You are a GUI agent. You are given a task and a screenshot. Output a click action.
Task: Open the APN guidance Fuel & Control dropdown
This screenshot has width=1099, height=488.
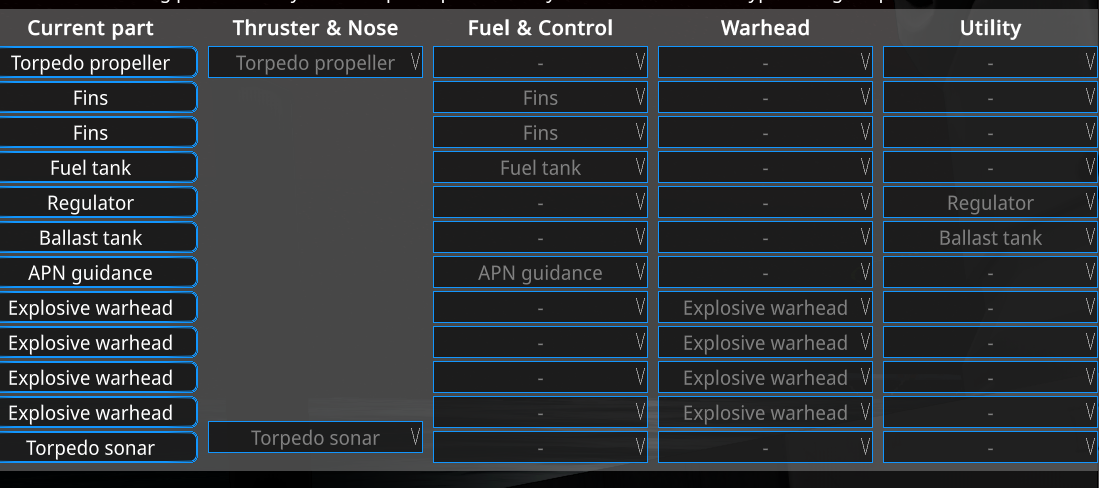pyautogui.click(x=540, y=273)
